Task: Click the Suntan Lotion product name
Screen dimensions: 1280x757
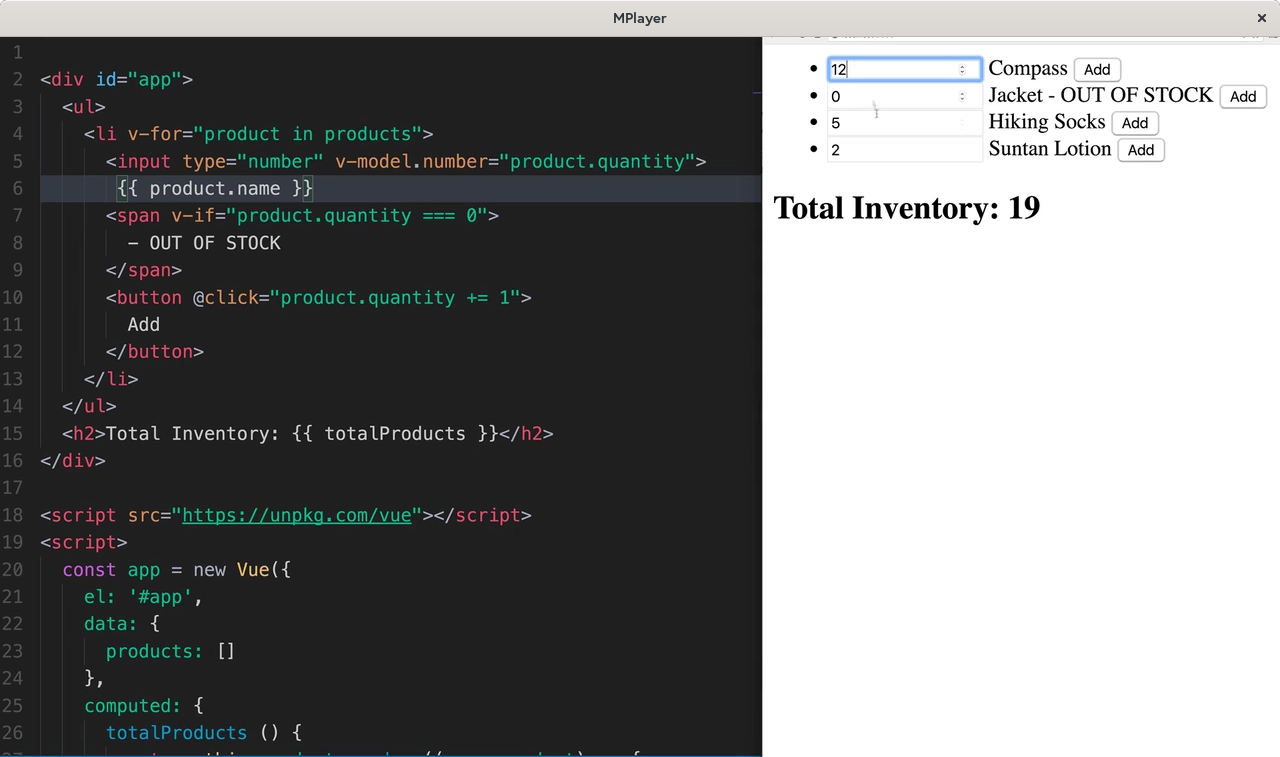Action: tap(1050, 149)
